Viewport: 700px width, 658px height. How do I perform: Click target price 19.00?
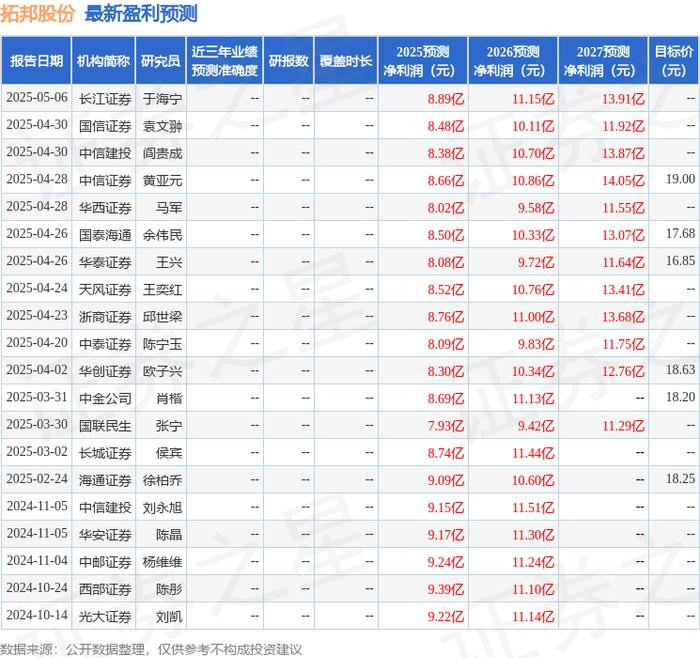pos(680,179)
